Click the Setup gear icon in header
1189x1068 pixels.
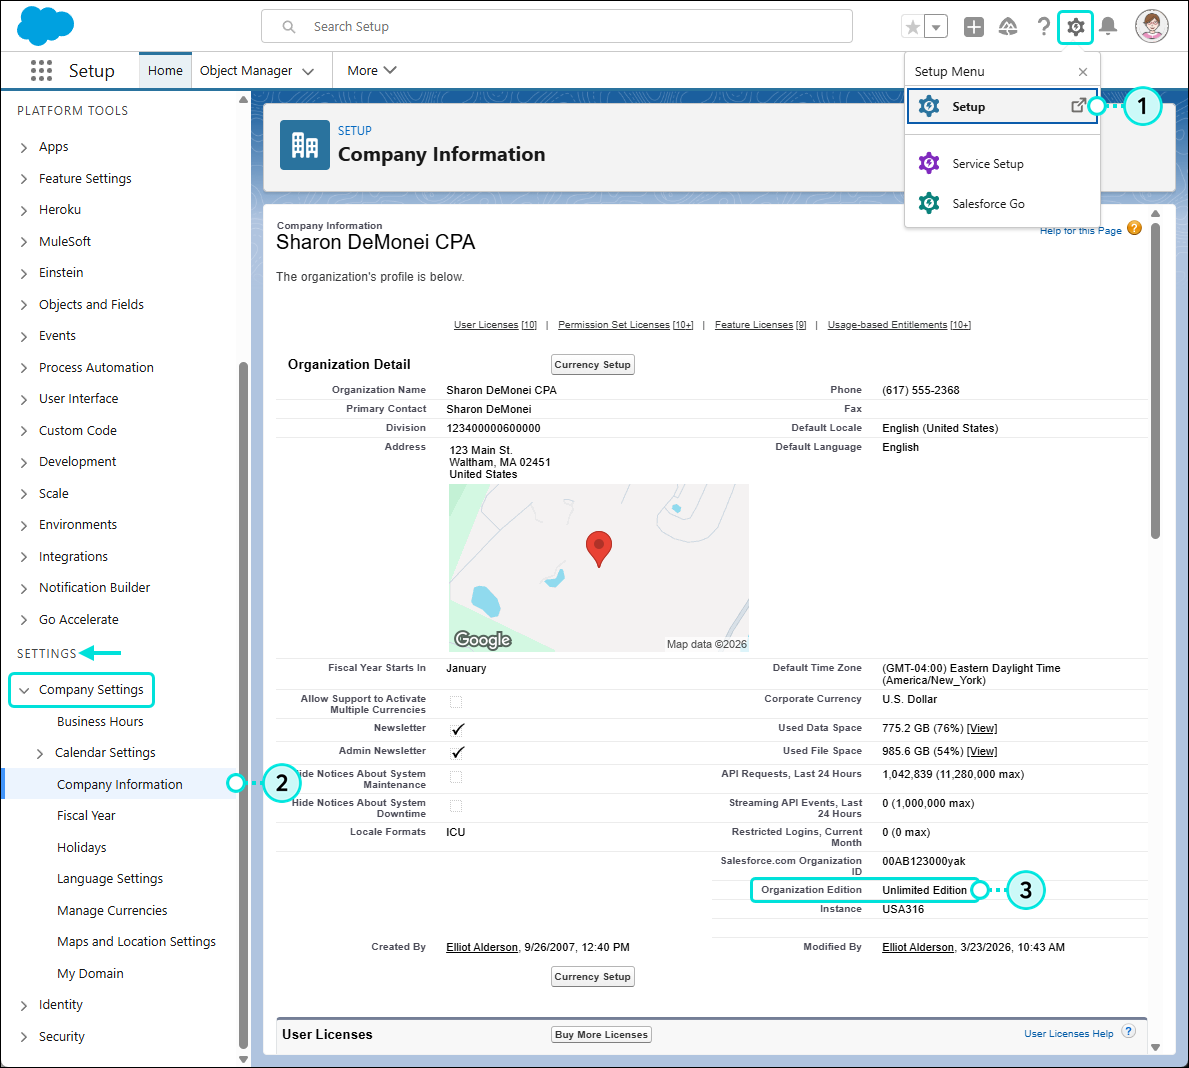coord(1075,26)
